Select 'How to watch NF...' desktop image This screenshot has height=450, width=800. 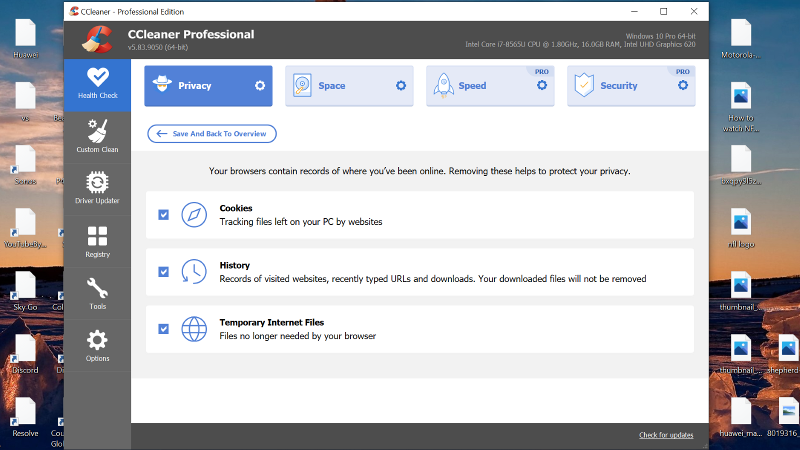point(741,108)
